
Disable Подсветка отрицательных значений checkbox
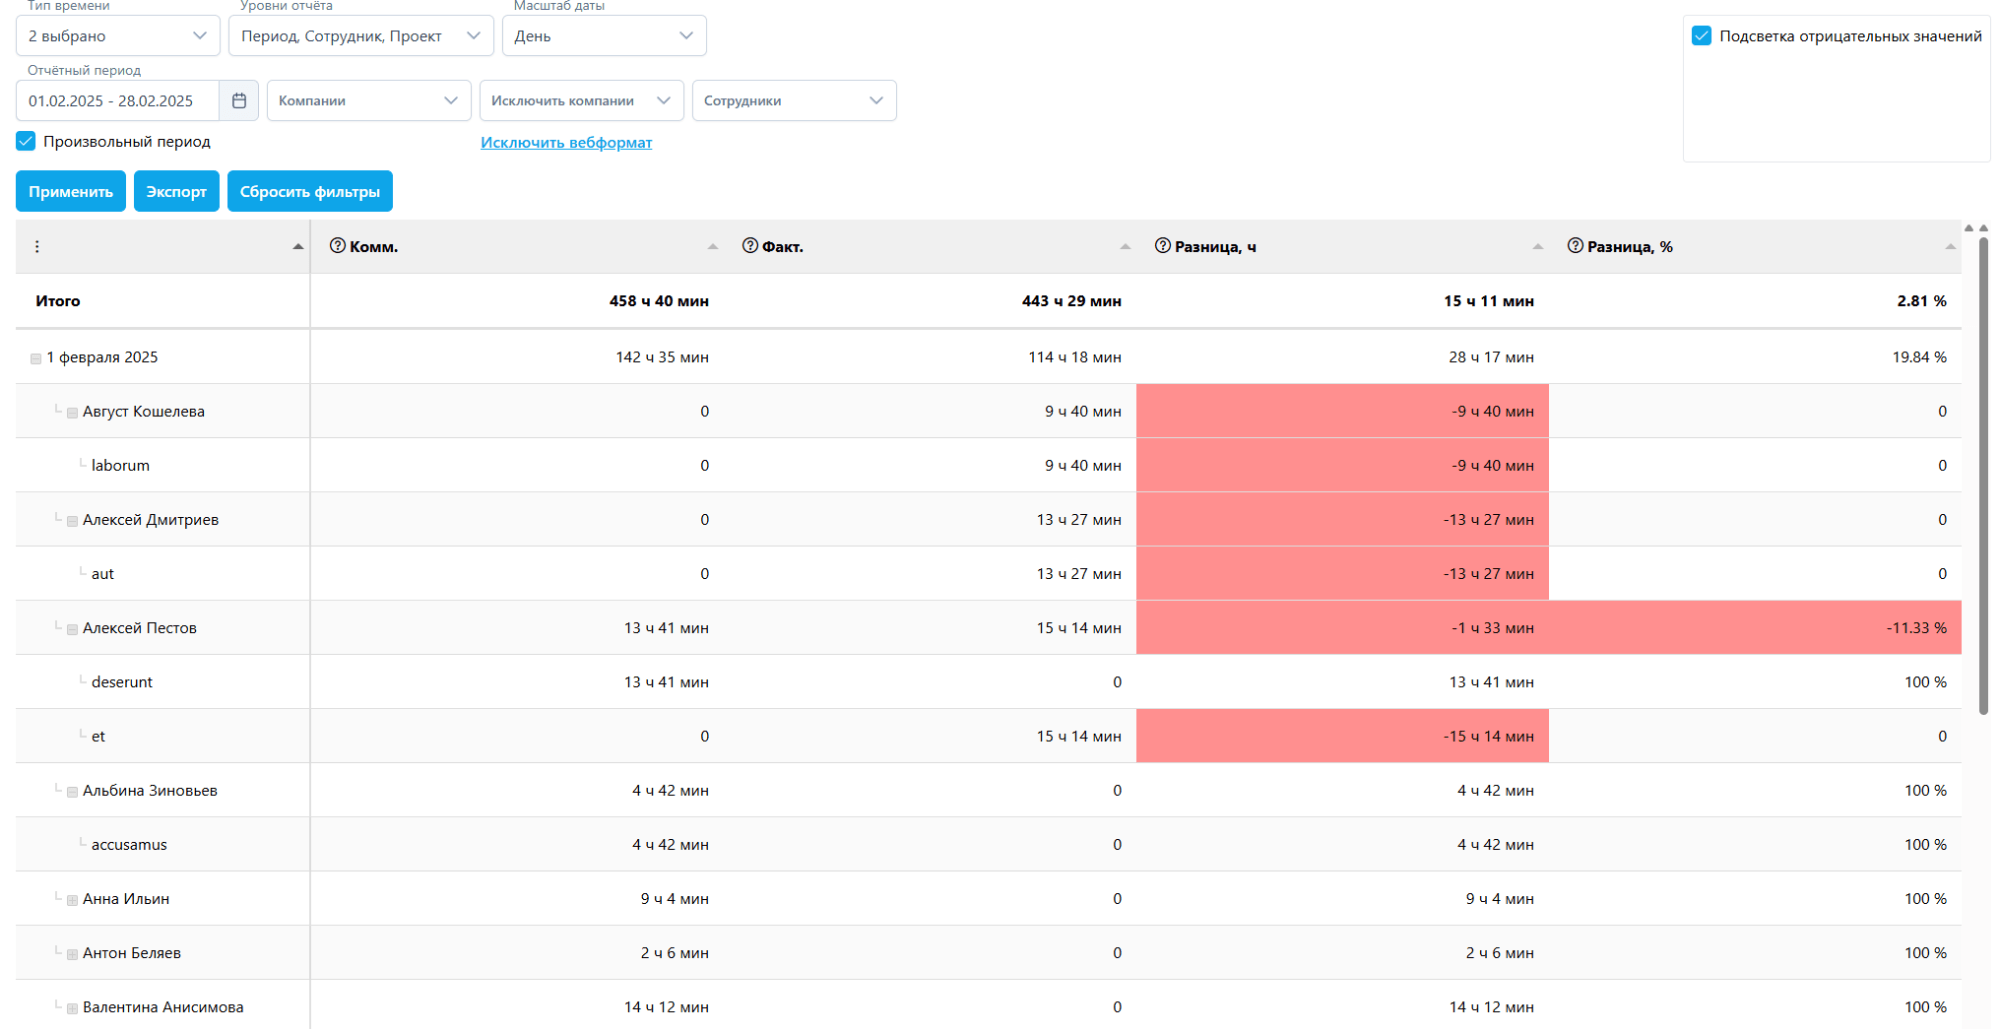click(1701, 36)
